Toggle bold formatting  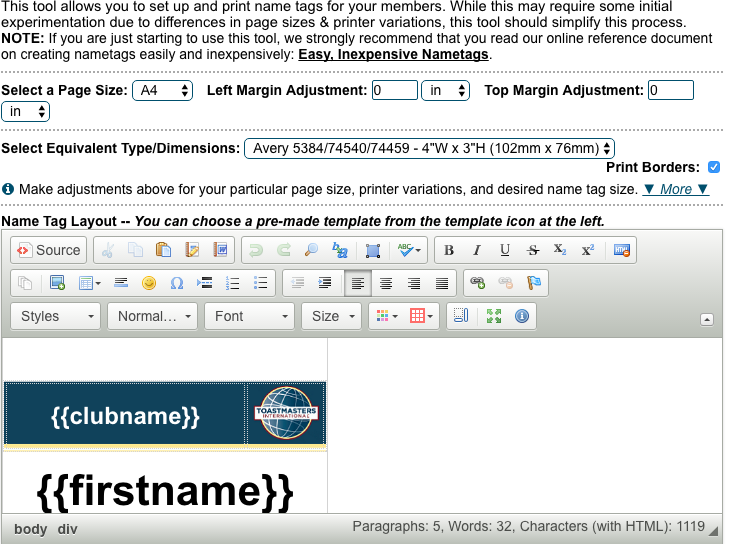[449, 250]
